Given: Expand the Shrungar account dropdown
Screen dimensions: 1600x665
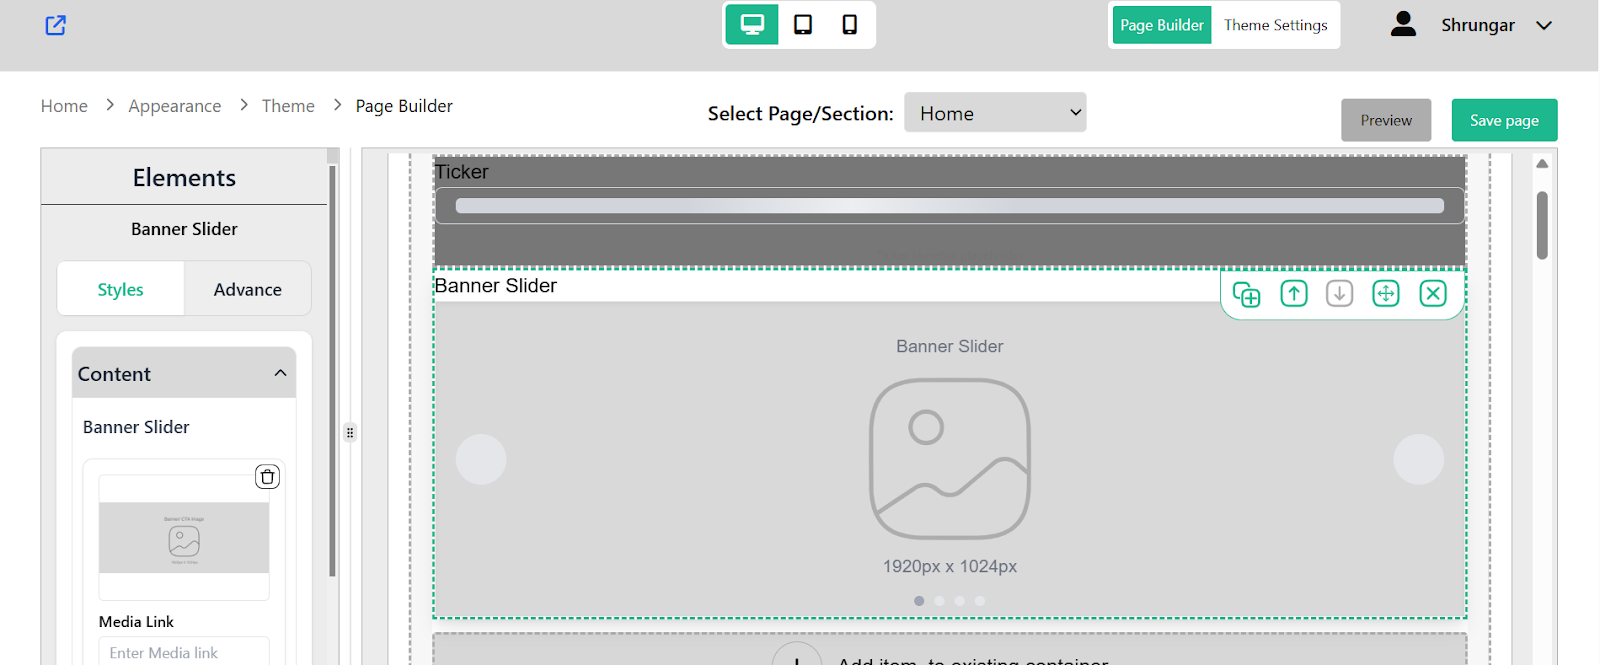Looking at the screenshot, I should 1544,25.
